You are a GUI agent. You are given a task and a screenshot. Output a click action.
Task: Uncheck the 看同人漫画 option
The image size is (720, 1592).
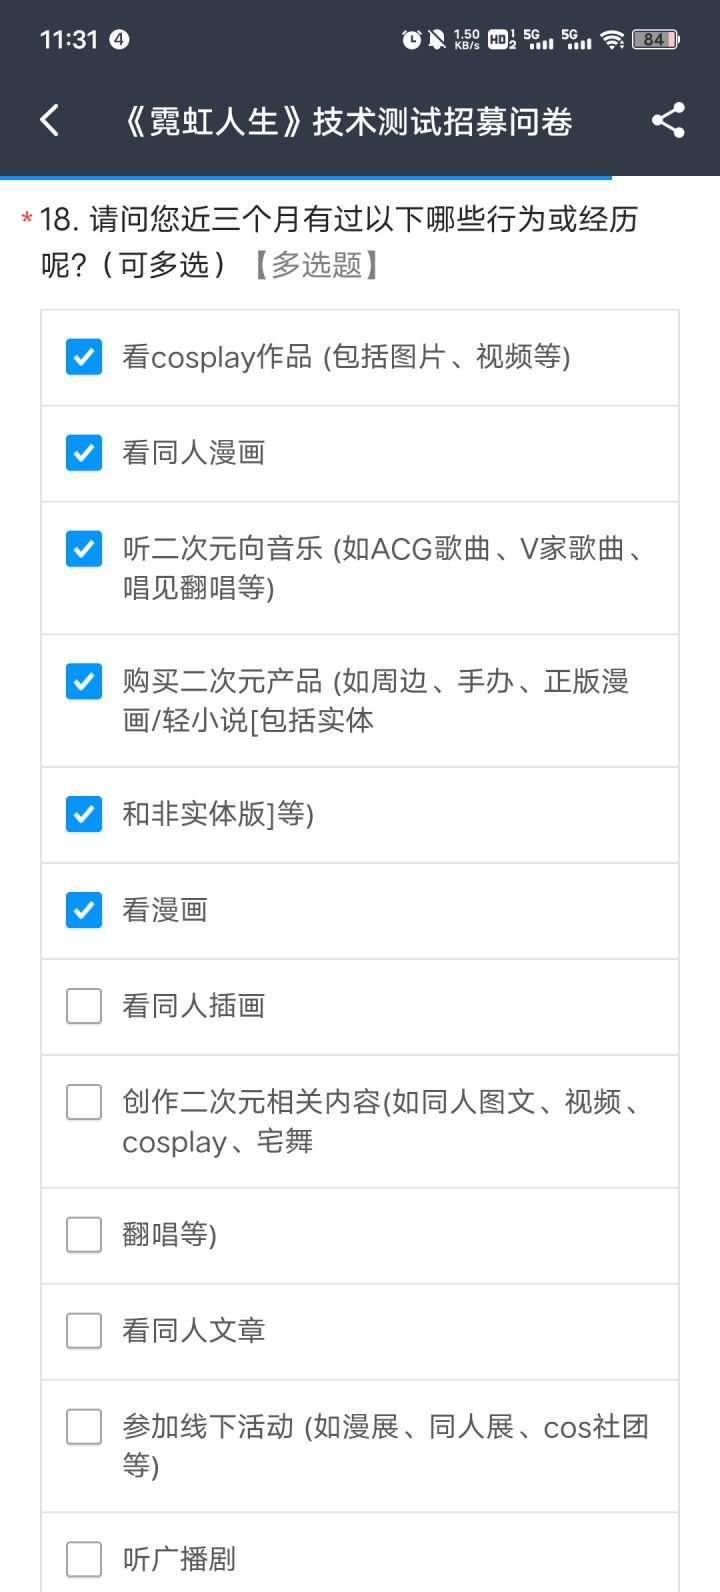pyautogui.click(x=84, y=453)
